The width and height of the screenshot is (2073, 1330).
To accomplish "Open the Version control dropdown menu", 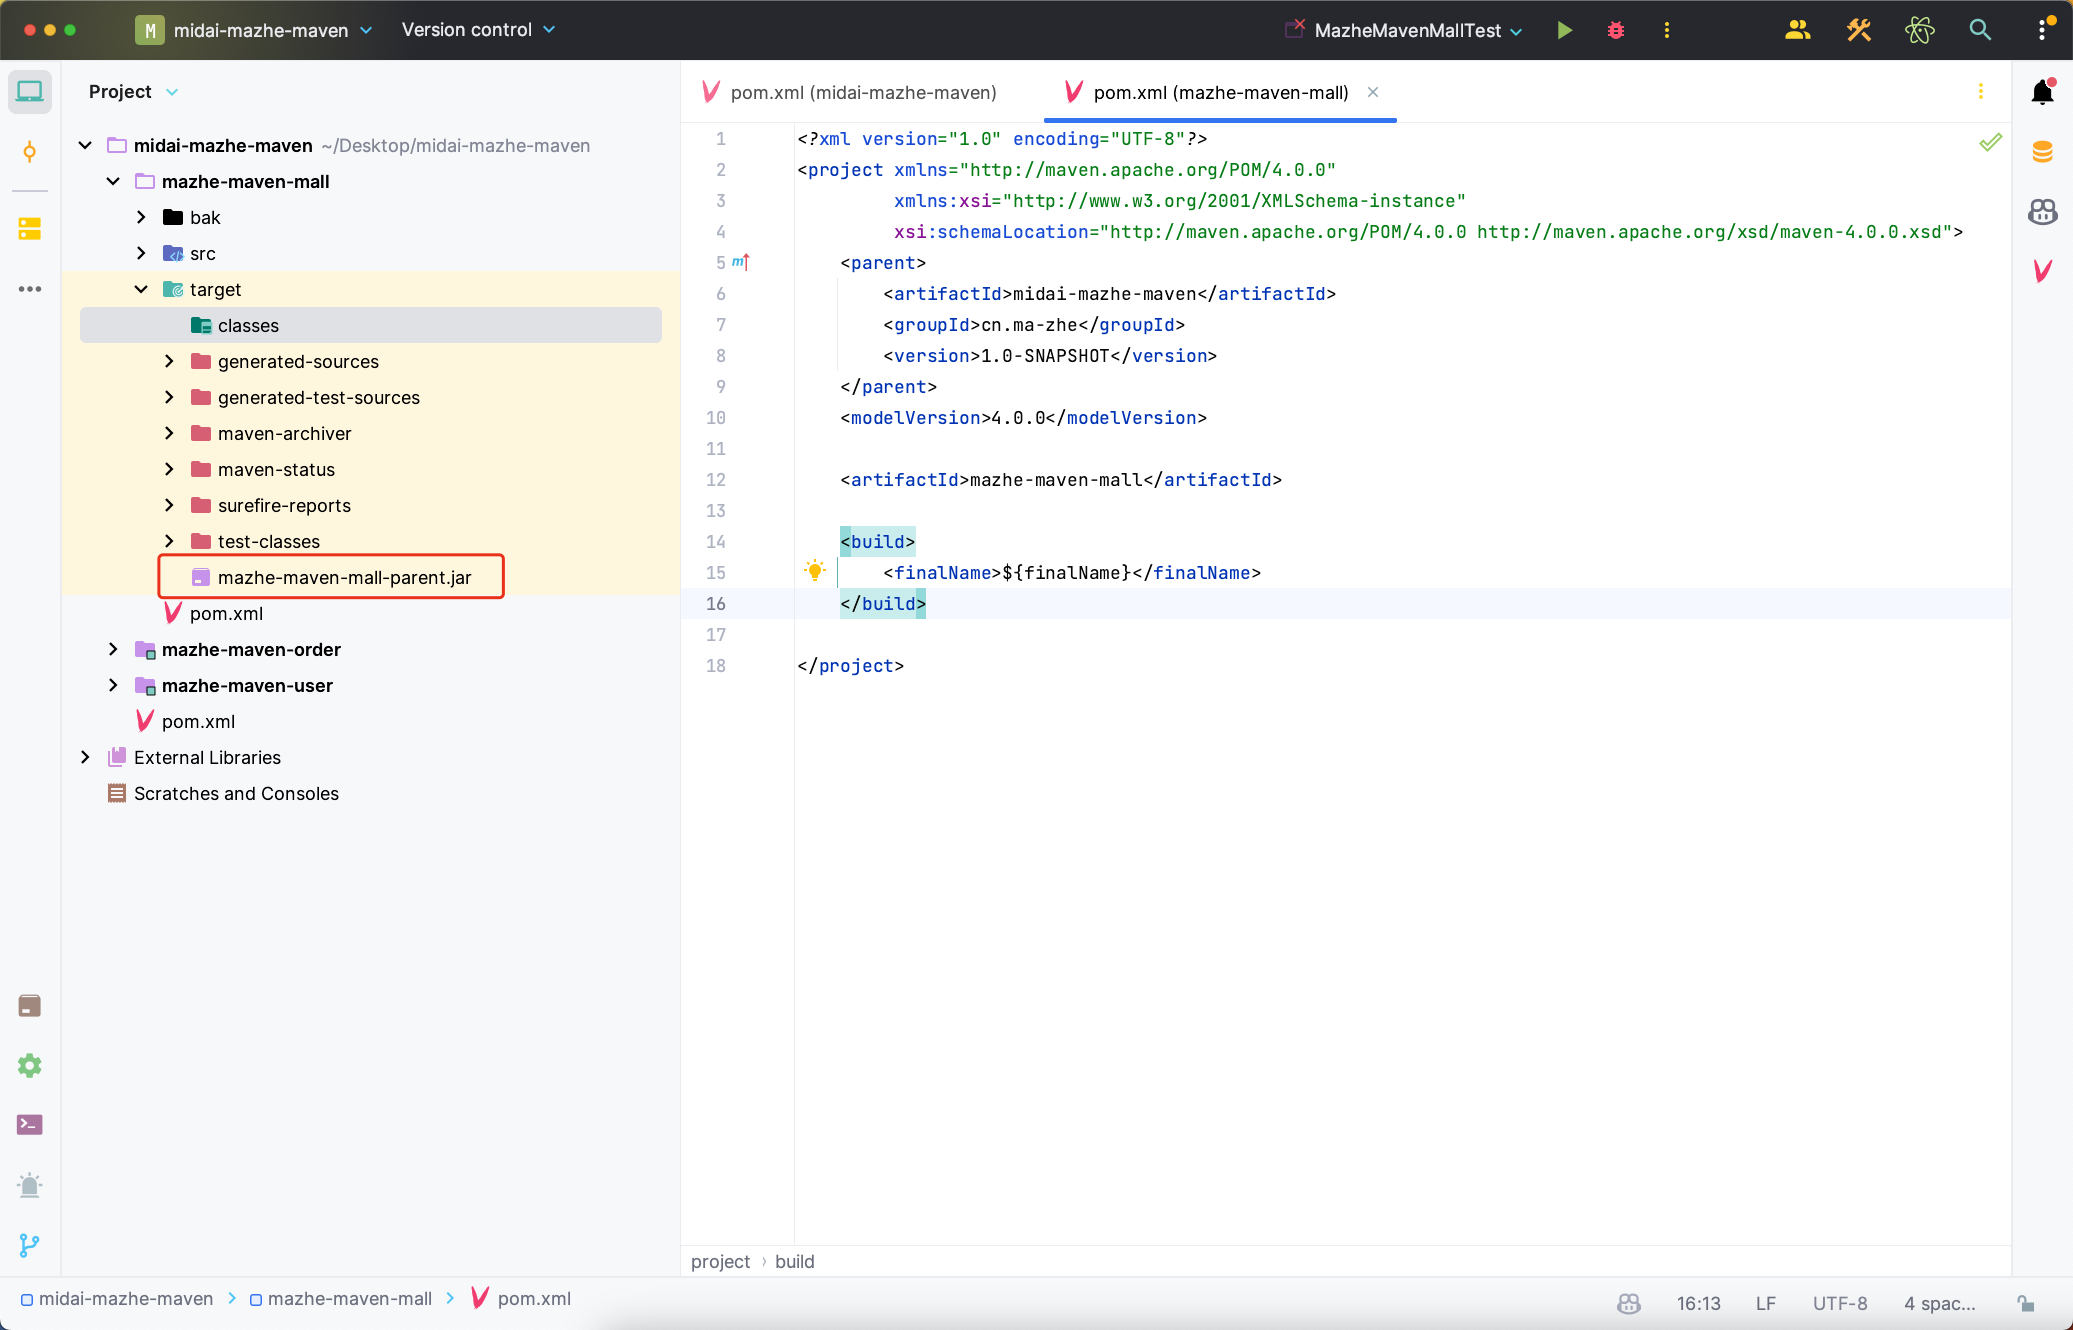I will [477, 30].
